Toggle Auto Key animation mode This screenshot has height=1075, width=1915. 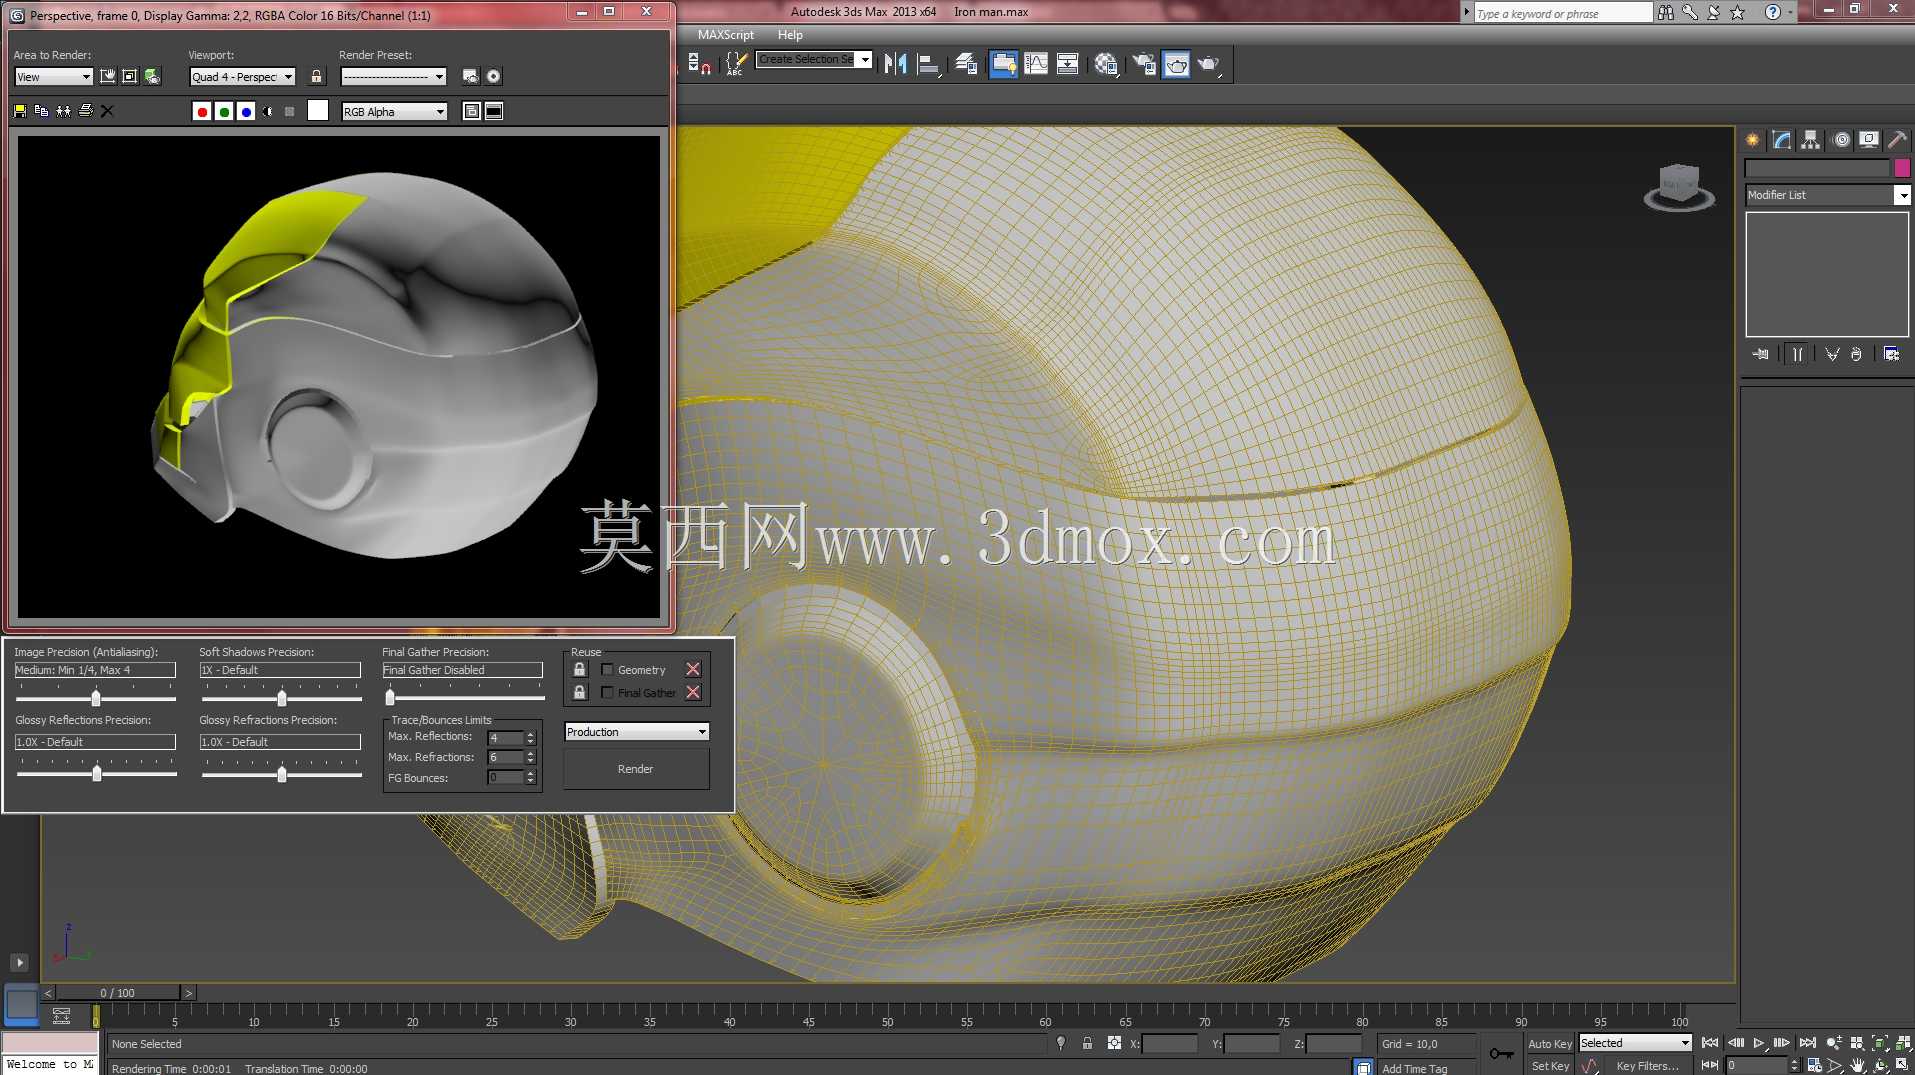(x=1549, y=1043)
